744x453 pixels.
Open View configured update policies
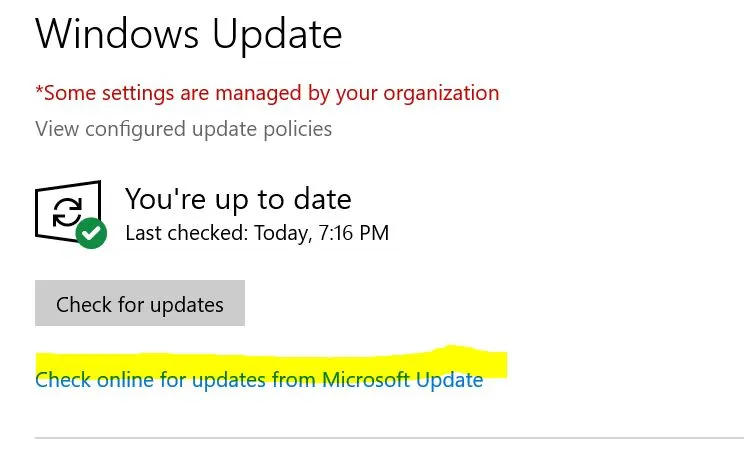(183, 129)
